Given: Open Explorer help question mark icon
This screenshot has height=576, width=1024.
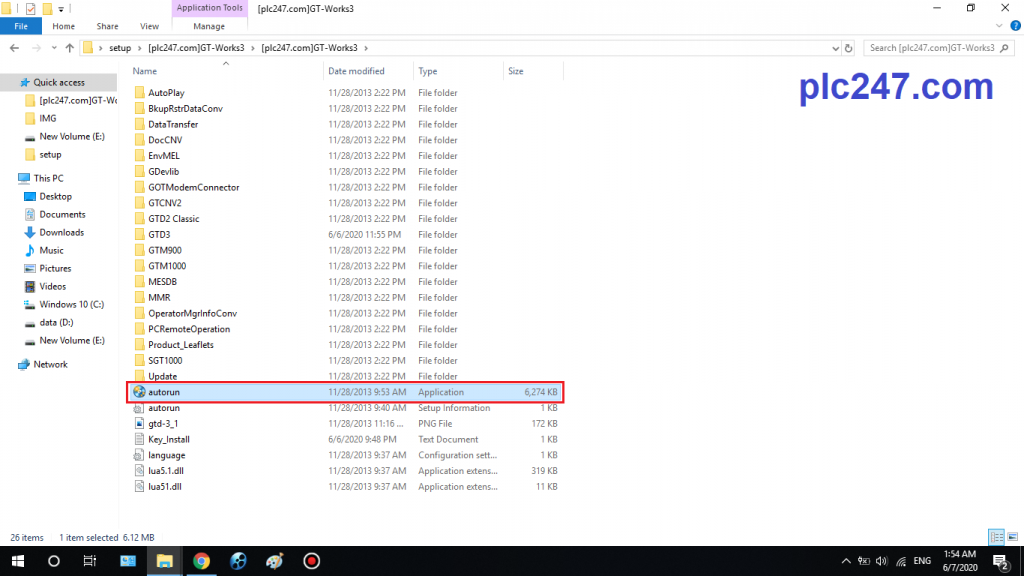Looking at the screenshot, I should (1015, 26).
